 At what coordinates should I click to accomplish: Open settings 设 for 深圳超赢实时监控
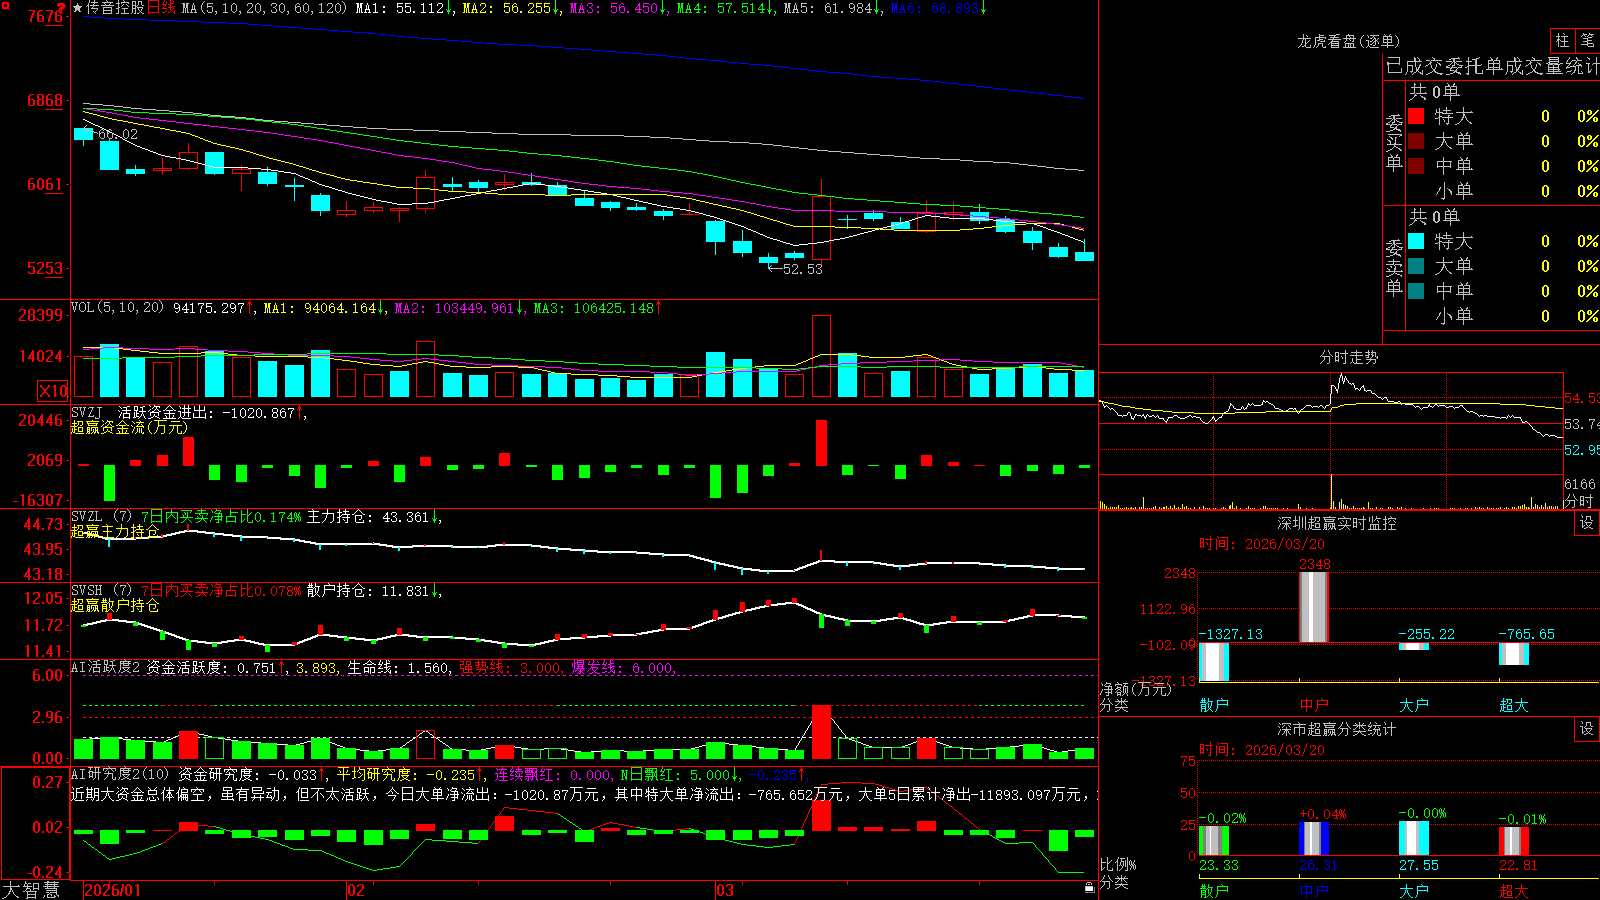coord(1587,523)
